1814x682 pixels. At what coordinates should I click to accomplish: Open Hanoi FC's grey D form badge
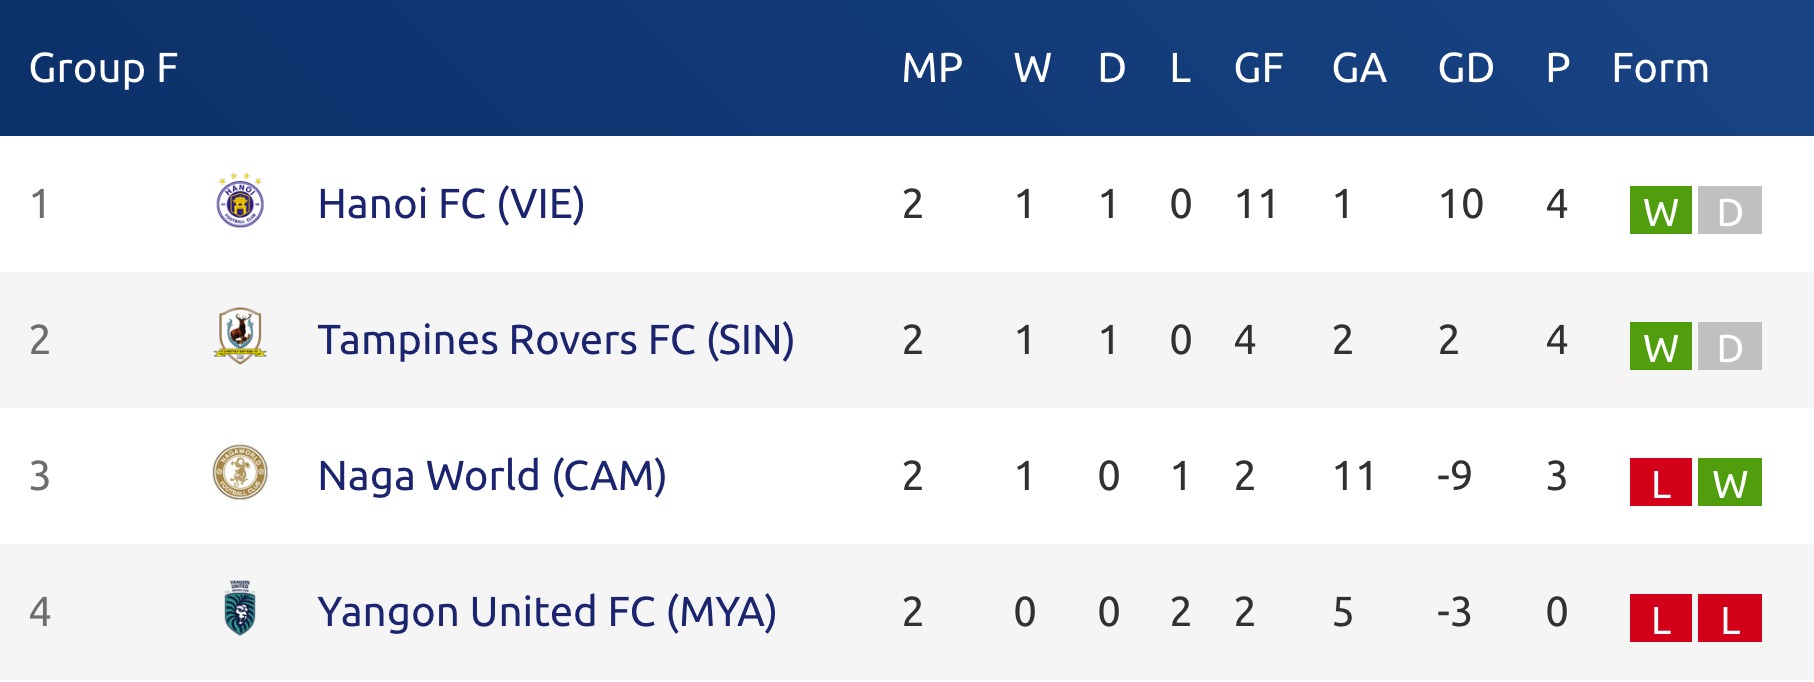1730,210
